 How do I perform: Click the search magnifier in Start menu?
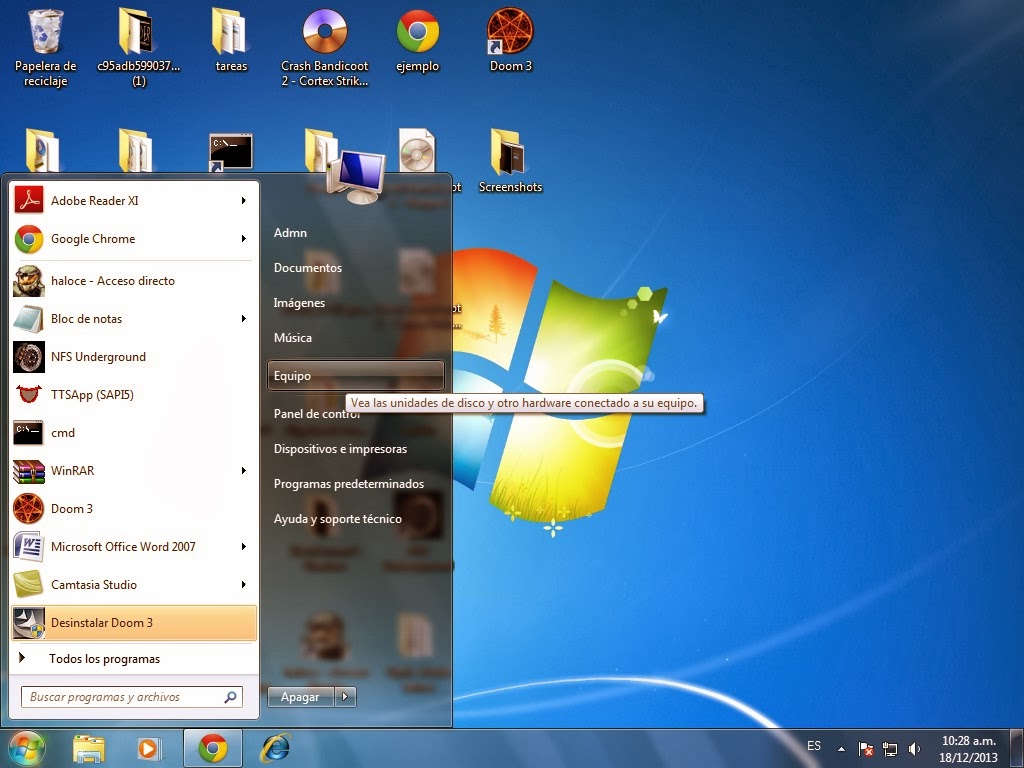coord(231,697)
